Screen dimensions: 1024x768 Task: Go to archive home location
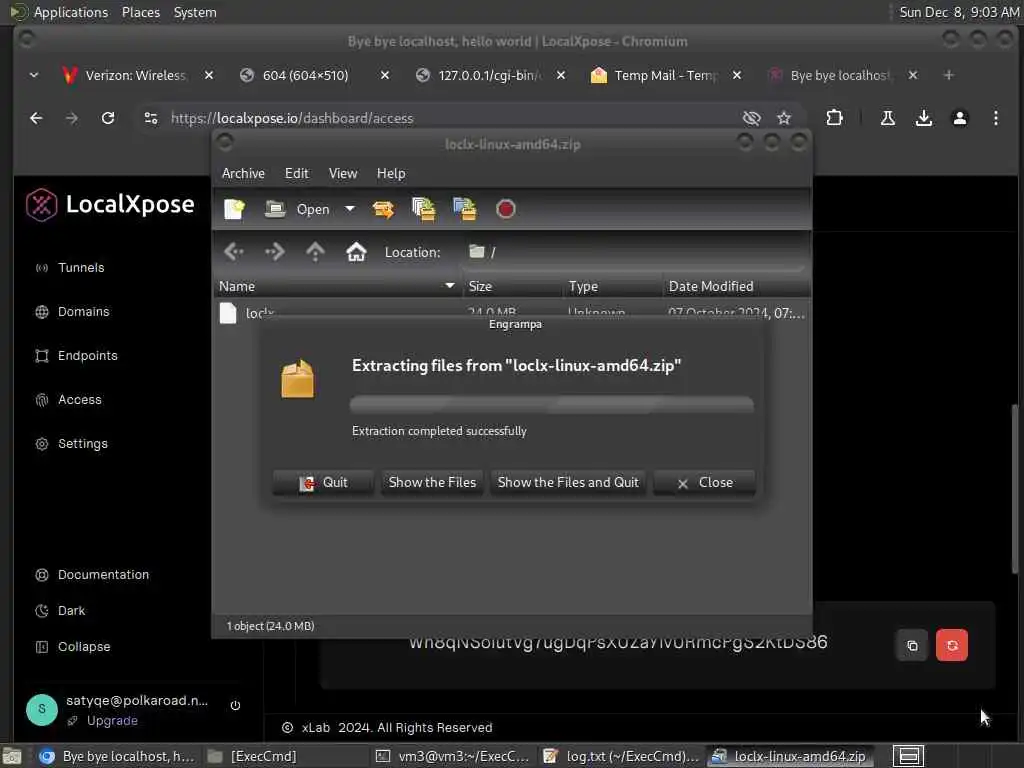356,251
